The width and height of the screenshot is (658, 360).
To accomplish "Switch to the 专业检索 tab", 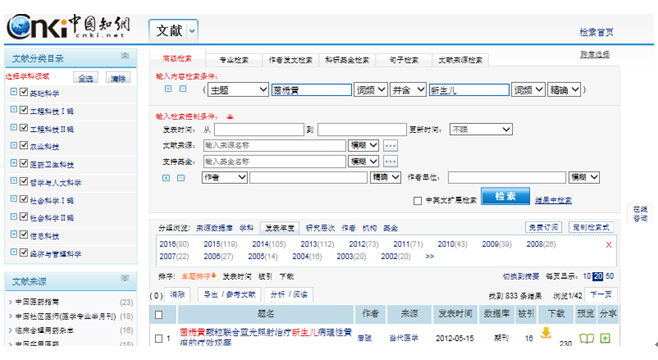I will click(x=234, y=60).
